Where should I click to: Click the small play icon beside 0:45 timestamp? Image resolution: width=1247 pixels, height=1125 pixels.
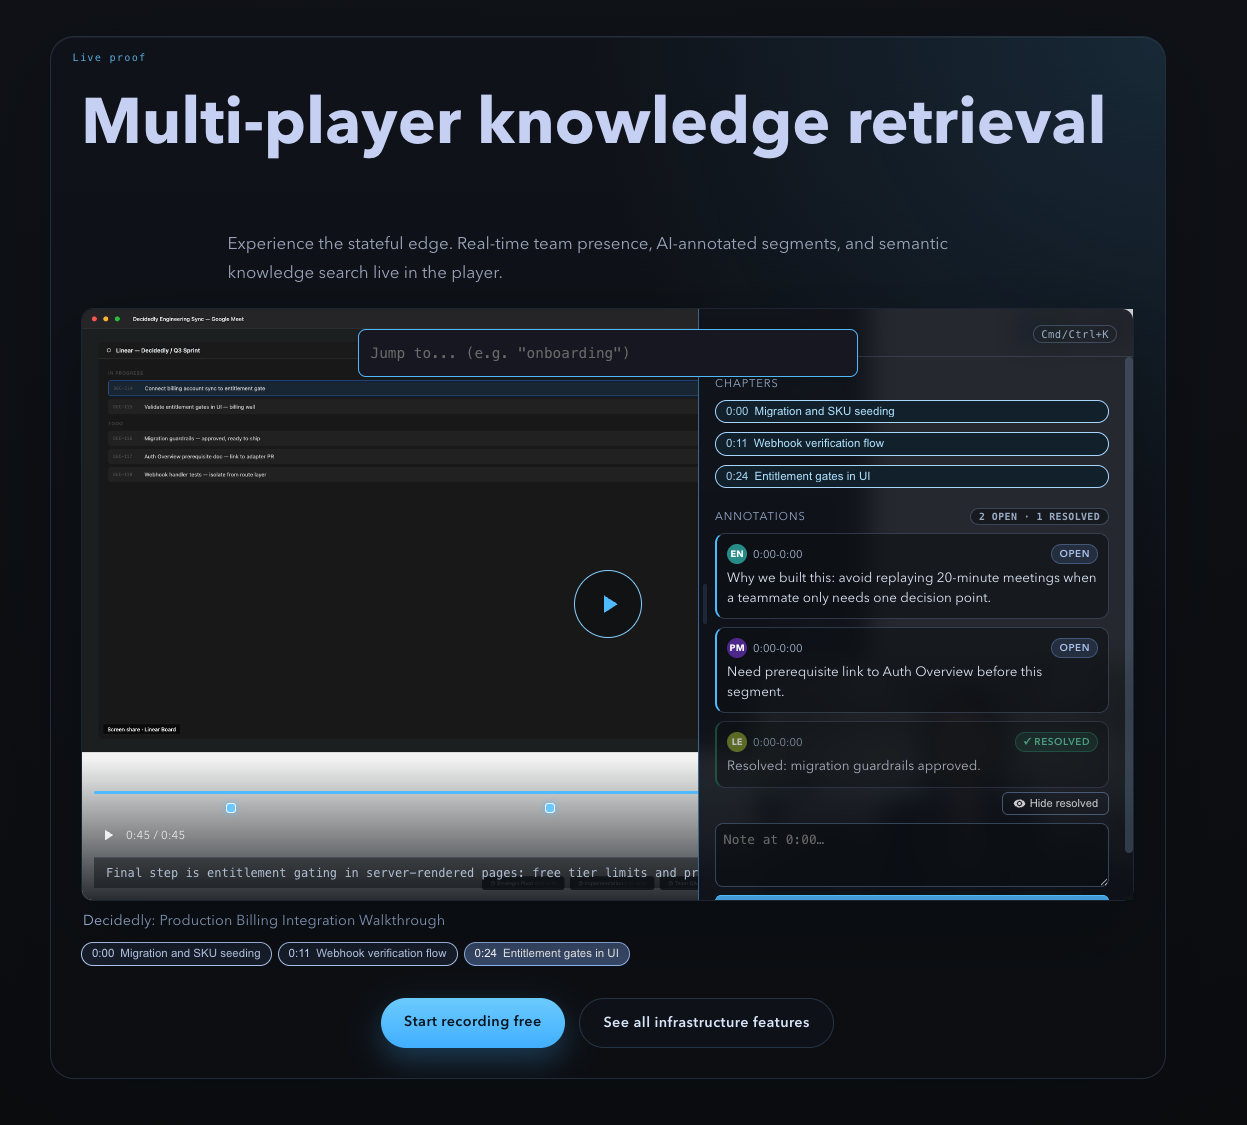[109, 835]
